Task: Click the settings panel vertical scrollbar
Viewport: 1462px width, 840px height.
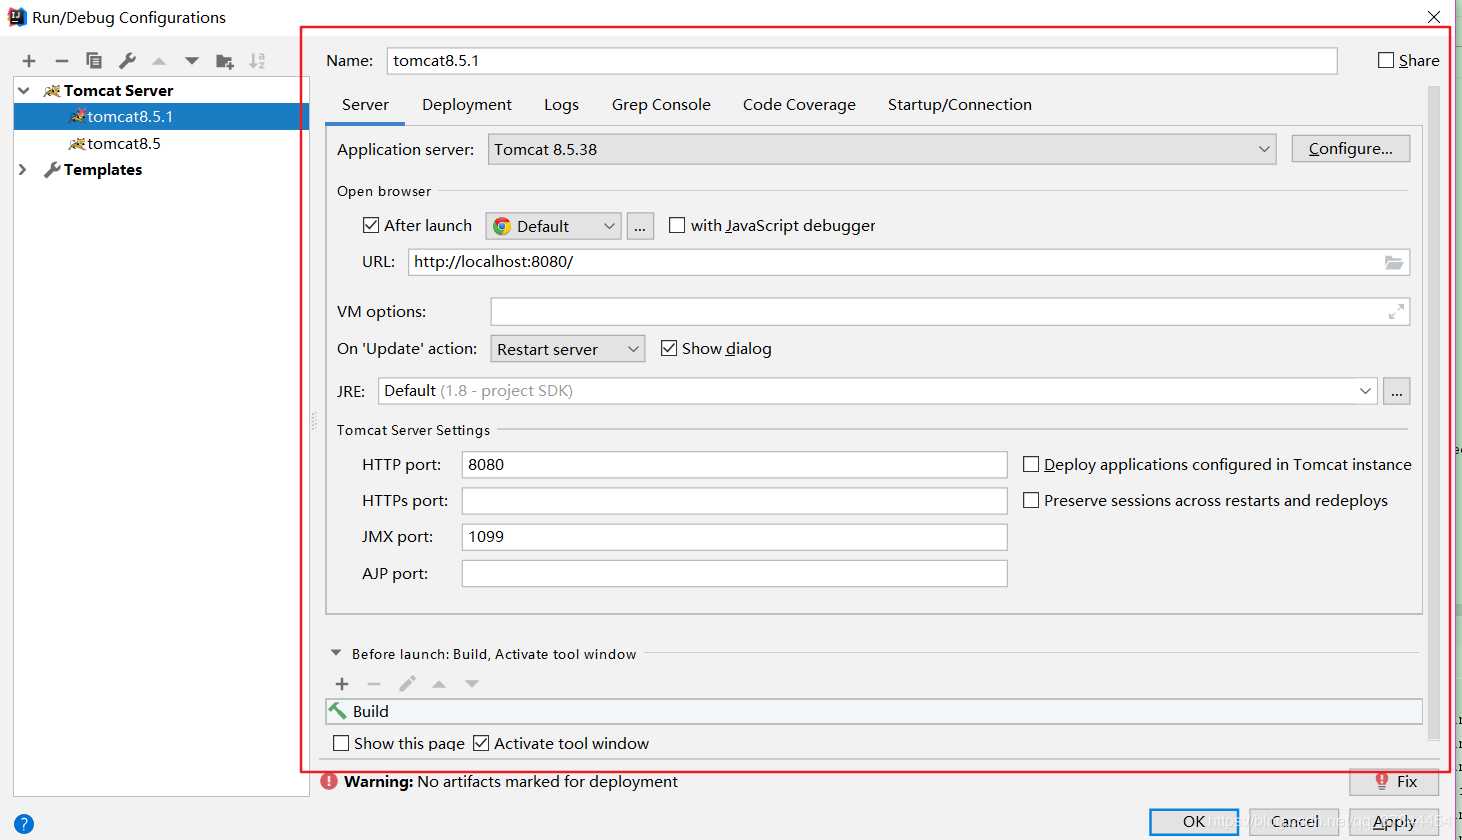Action: point(1434,412)
